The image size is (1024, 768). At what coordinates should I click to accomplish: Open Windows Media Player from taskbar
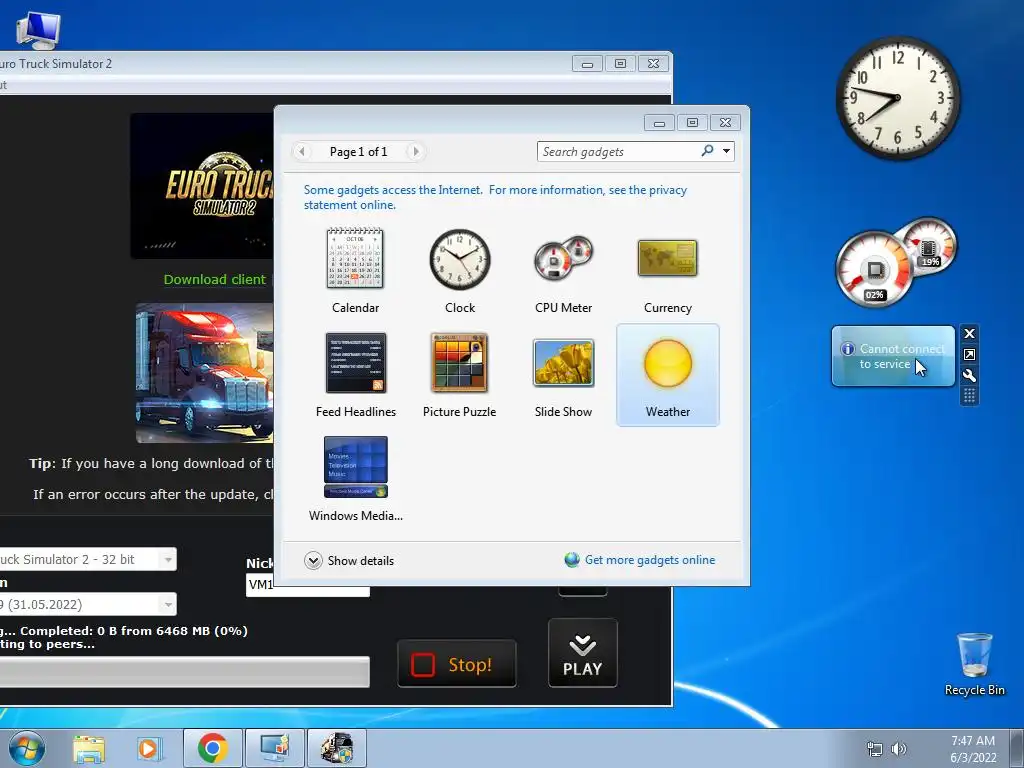click(x=150, y=748)
